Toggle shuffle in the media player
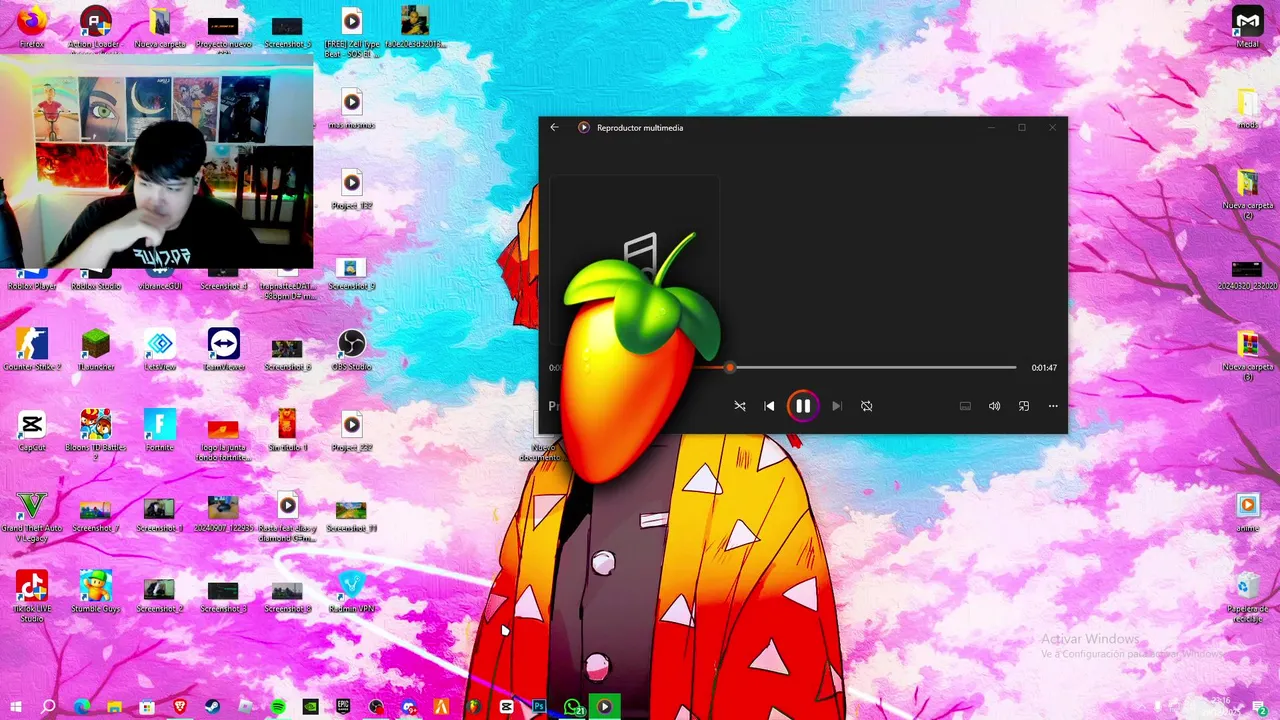This screenshot has width=1280, height=720. 740,406
